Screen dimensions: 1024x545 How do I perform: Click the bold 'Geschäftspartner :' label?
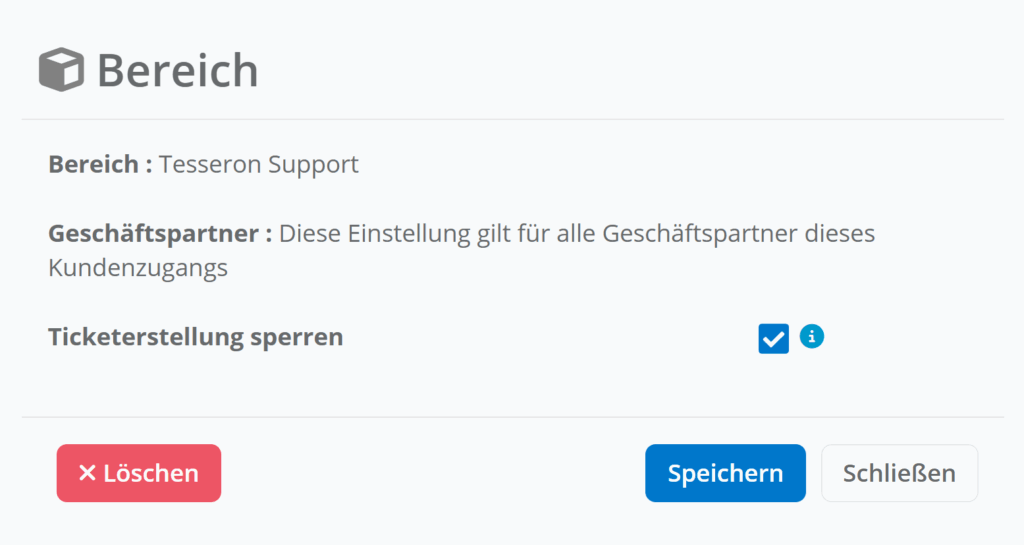(160, 234)
